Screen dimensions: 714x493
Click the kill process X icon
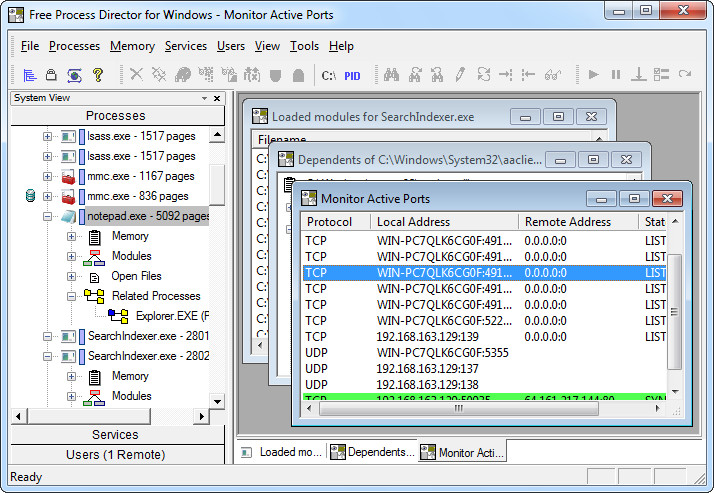pos(136,74)
